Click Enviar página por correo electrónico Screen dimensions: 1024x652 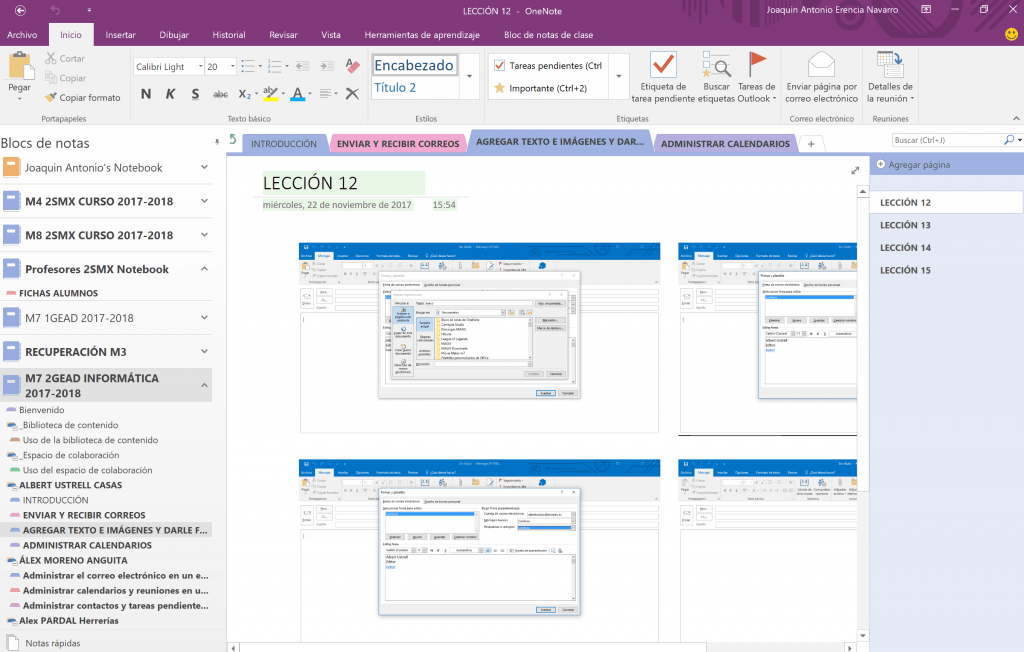[821, 77]
